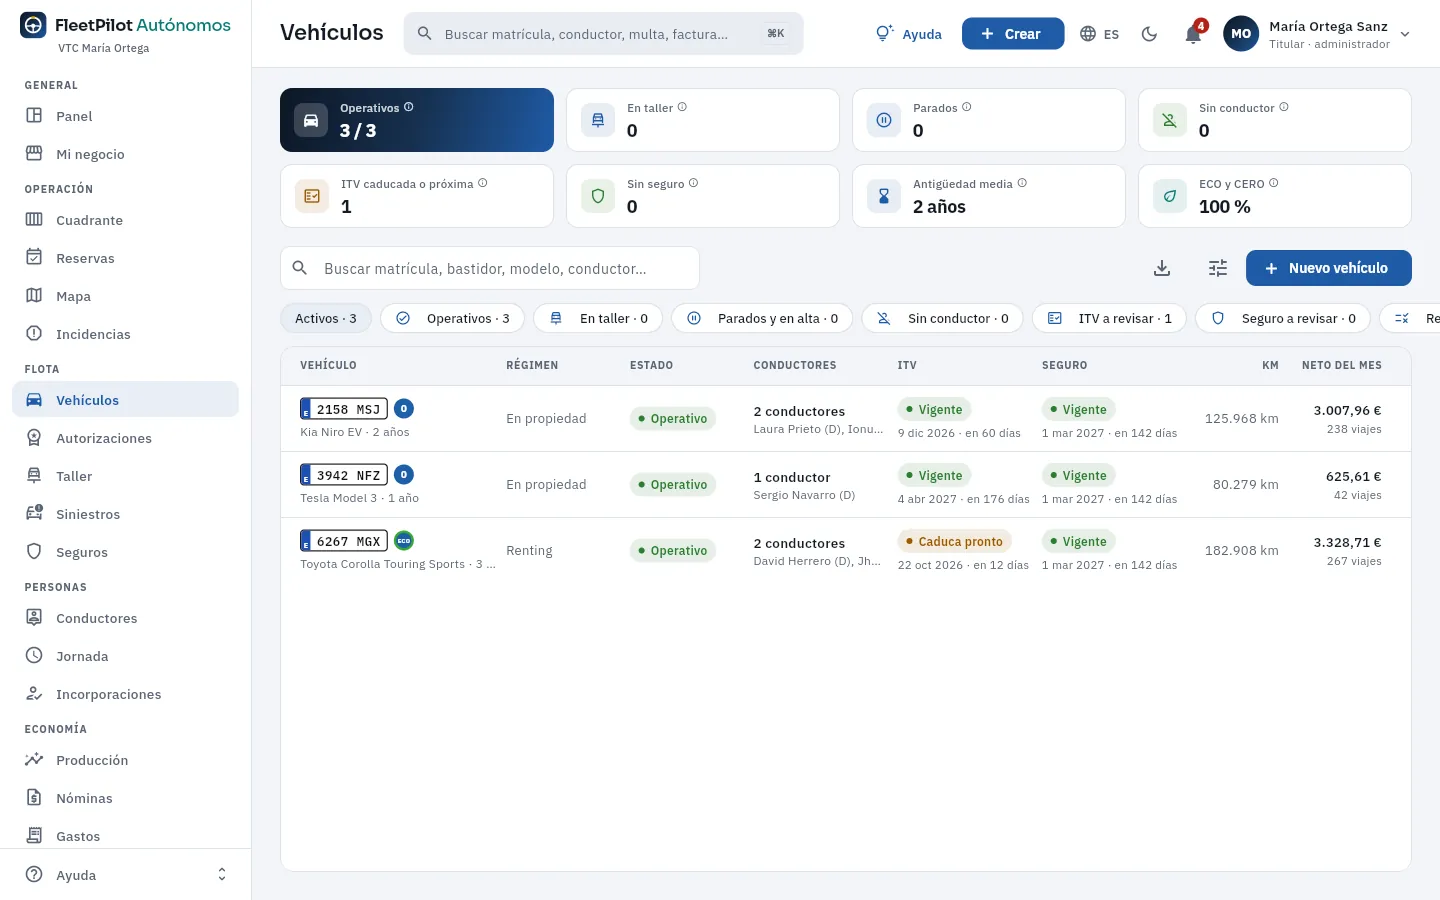Viewport: 1440px width, 900px height.
Task: Toggle the Activos · 3 filter chip
Action: point(326,318)
